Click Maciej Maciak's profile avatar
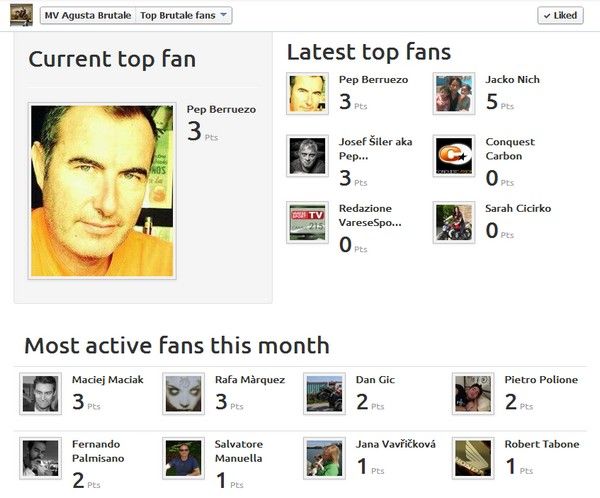 click(x=41, y=394)
